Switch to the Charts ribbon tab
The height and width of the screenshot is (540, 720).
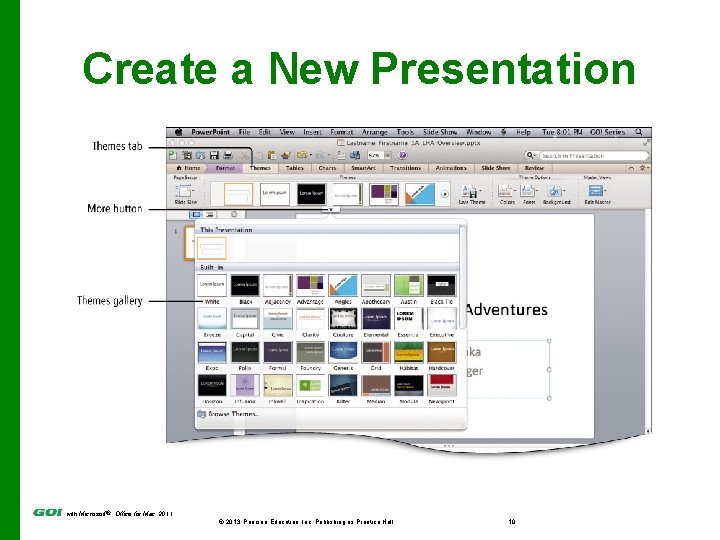tap(327, 169)
